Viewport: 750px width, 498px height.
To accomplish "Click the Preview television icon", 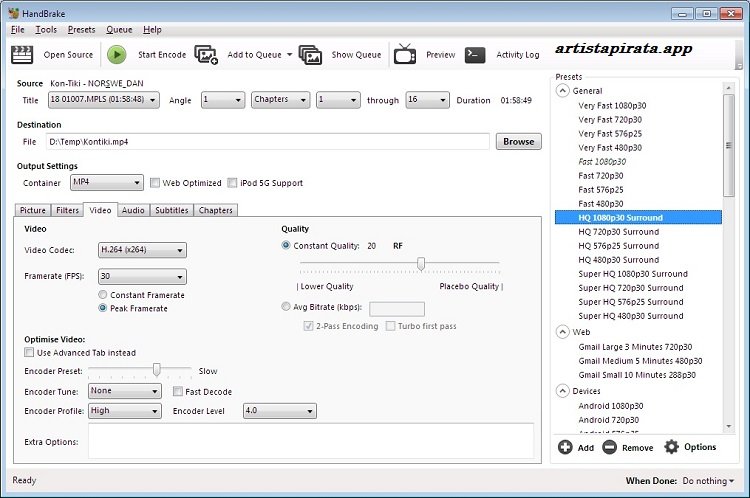I will (x=405, y=54).
